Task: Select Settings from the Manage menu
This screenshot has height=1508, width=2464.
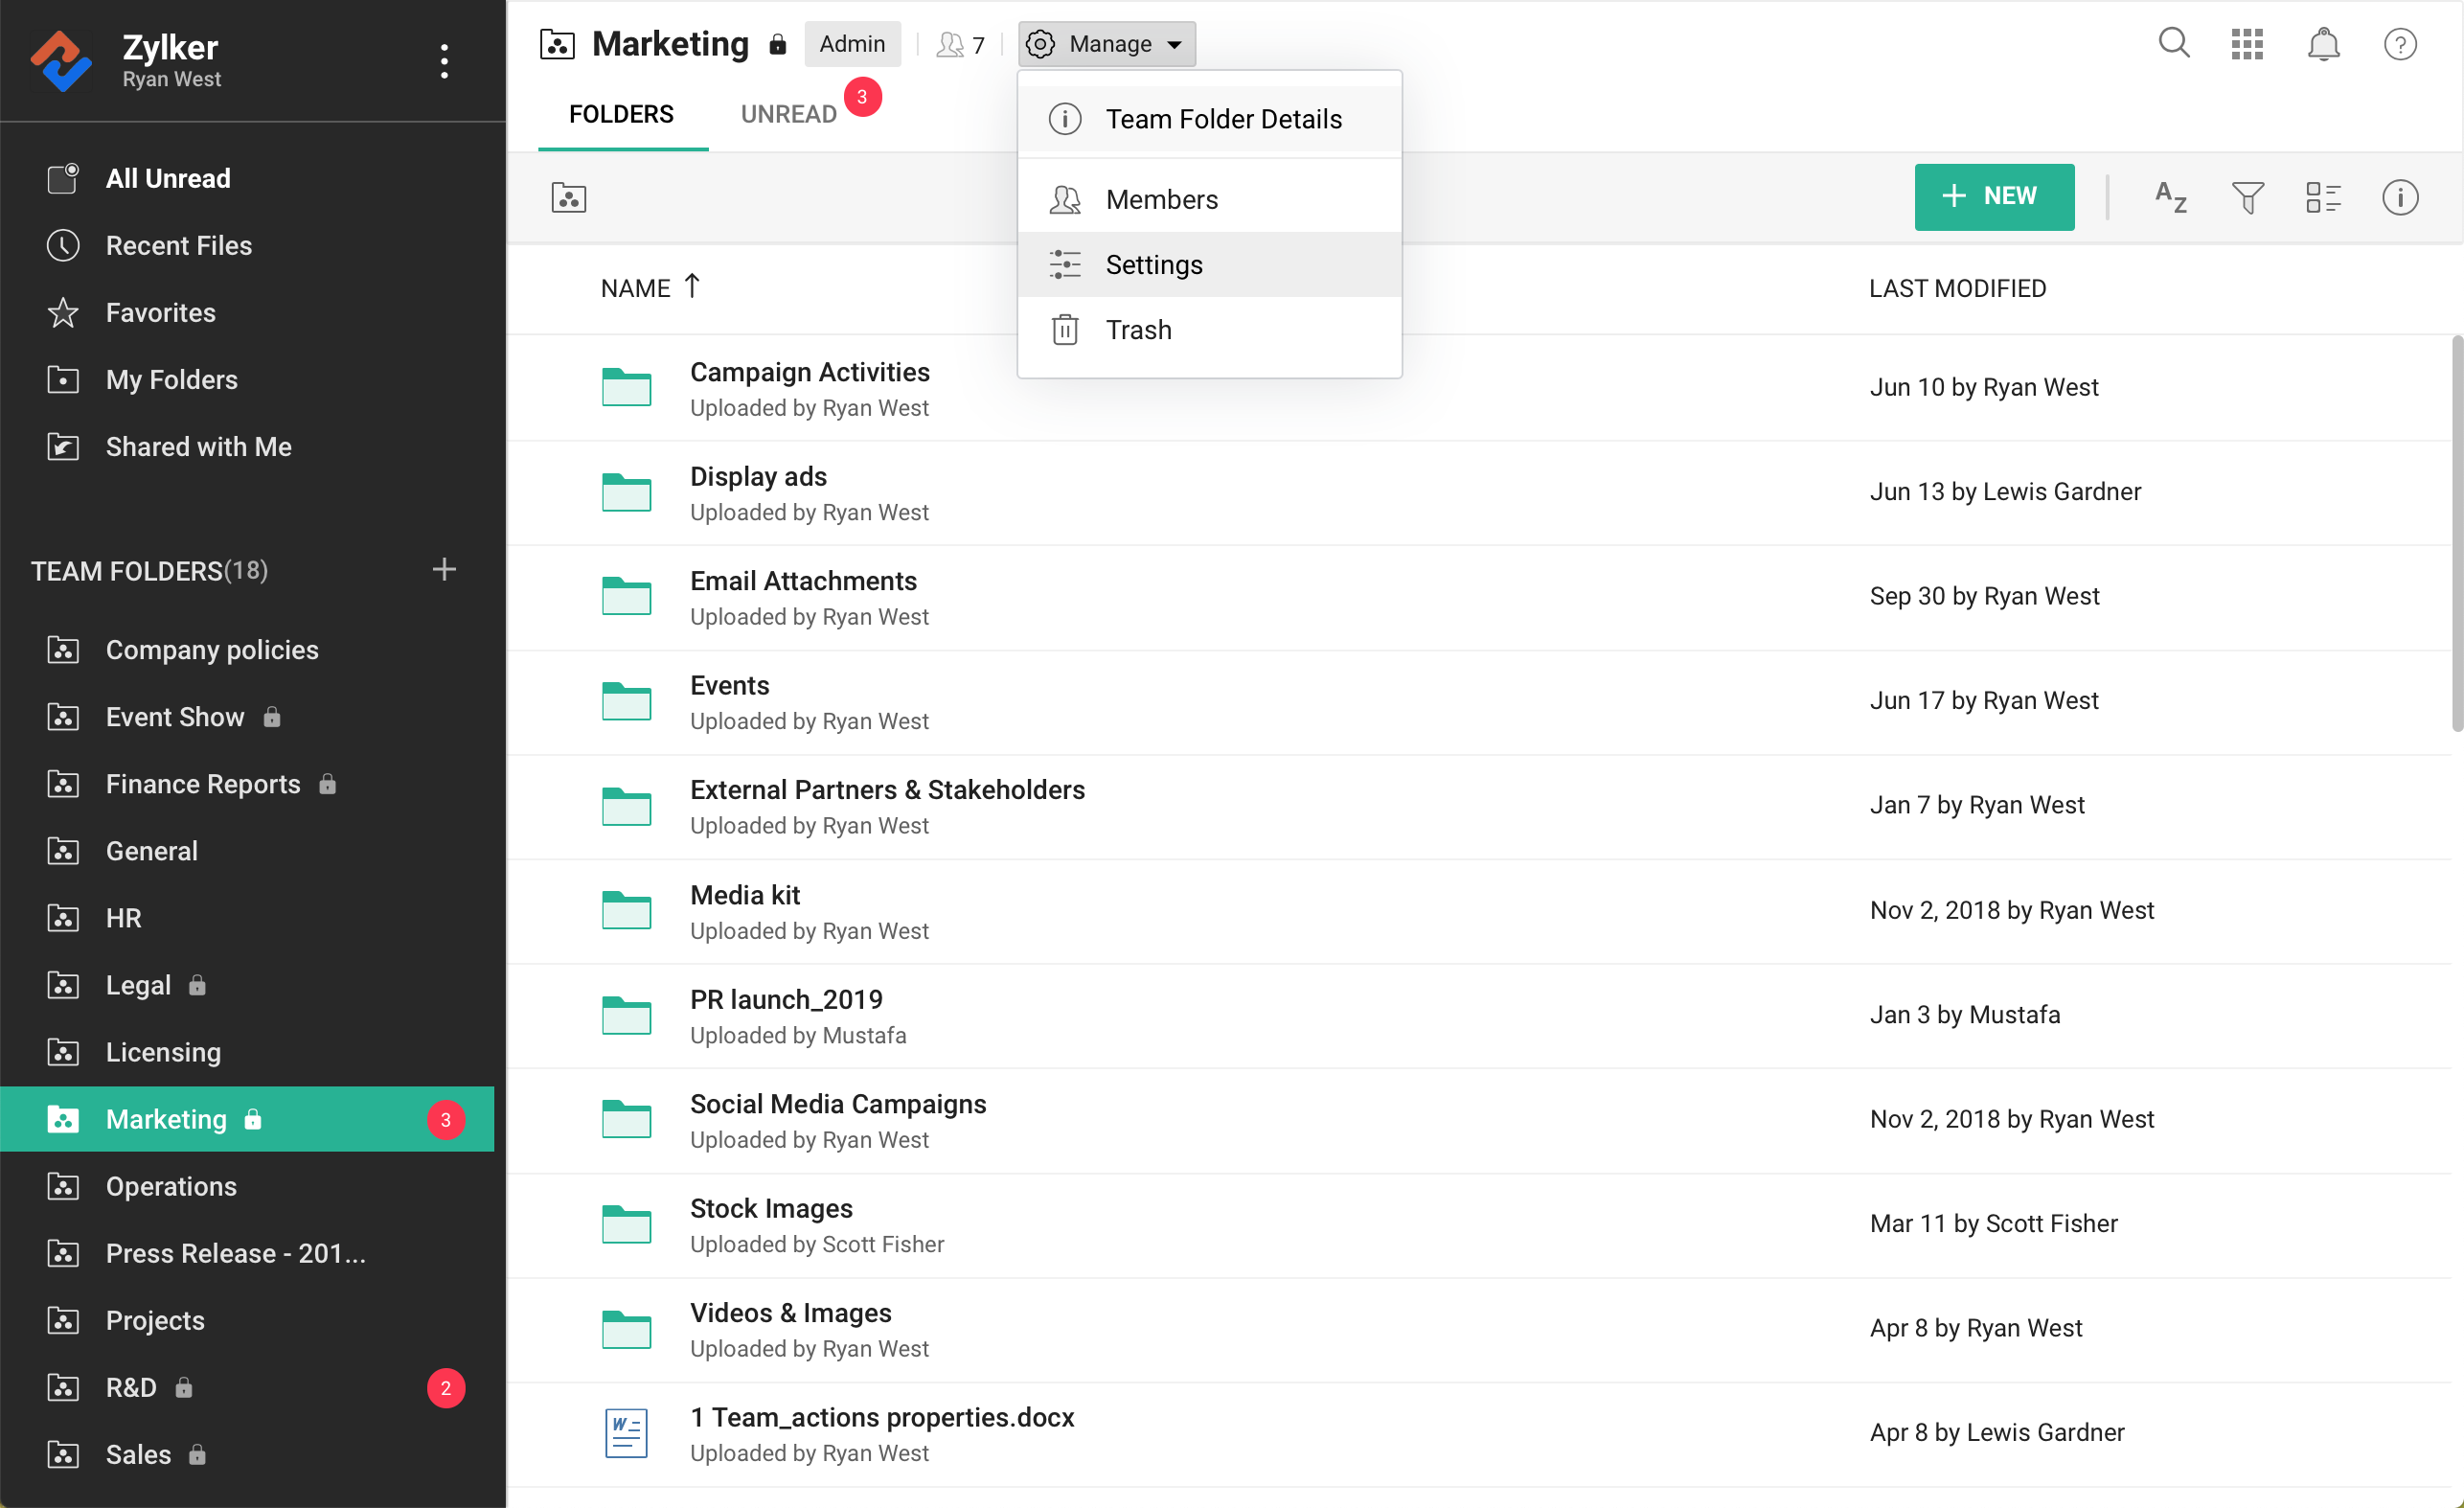Action: pyautogui.click(x=1154, y=265)
